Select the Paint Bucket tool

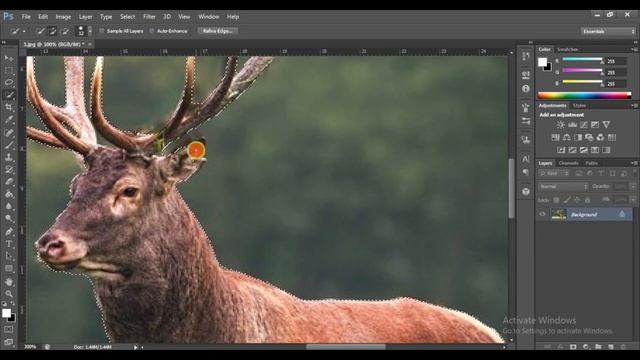tap(9, 194)
